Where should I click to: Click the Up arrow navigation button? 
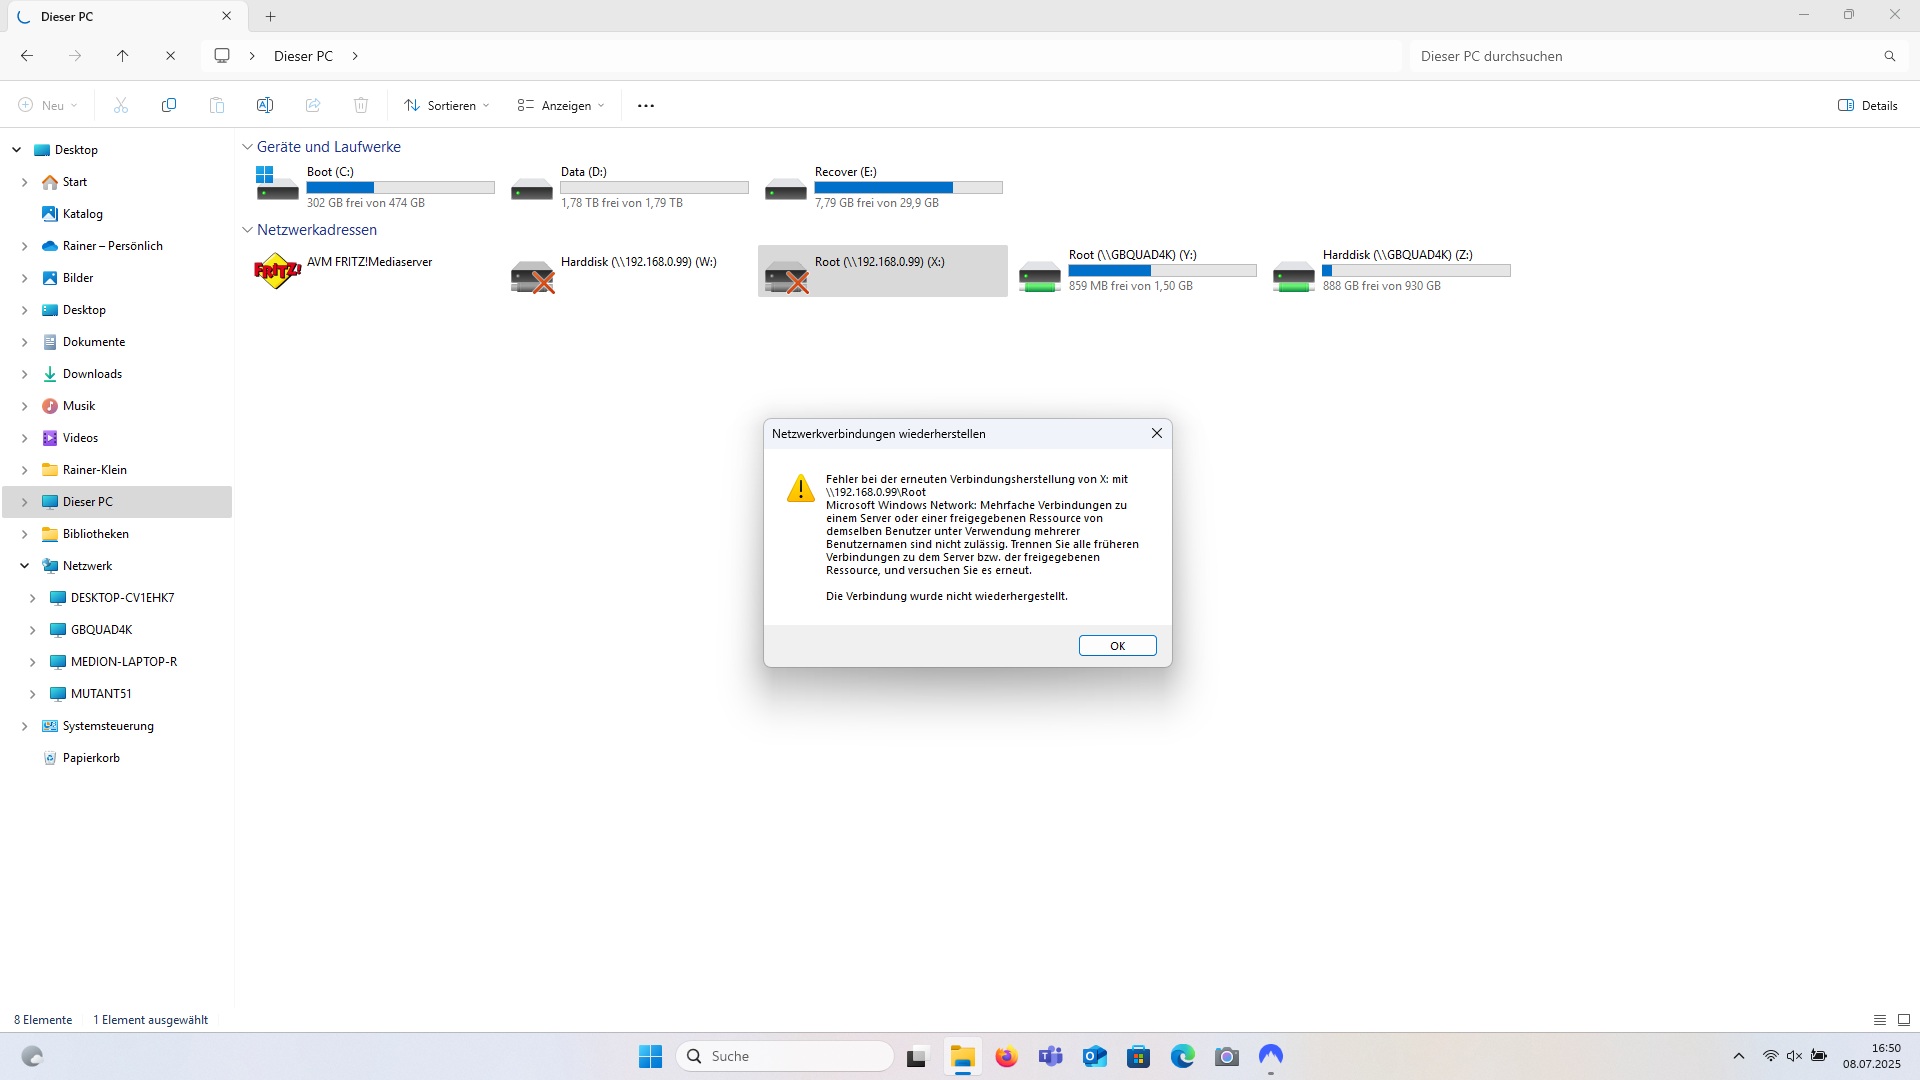tap(122, 56)
